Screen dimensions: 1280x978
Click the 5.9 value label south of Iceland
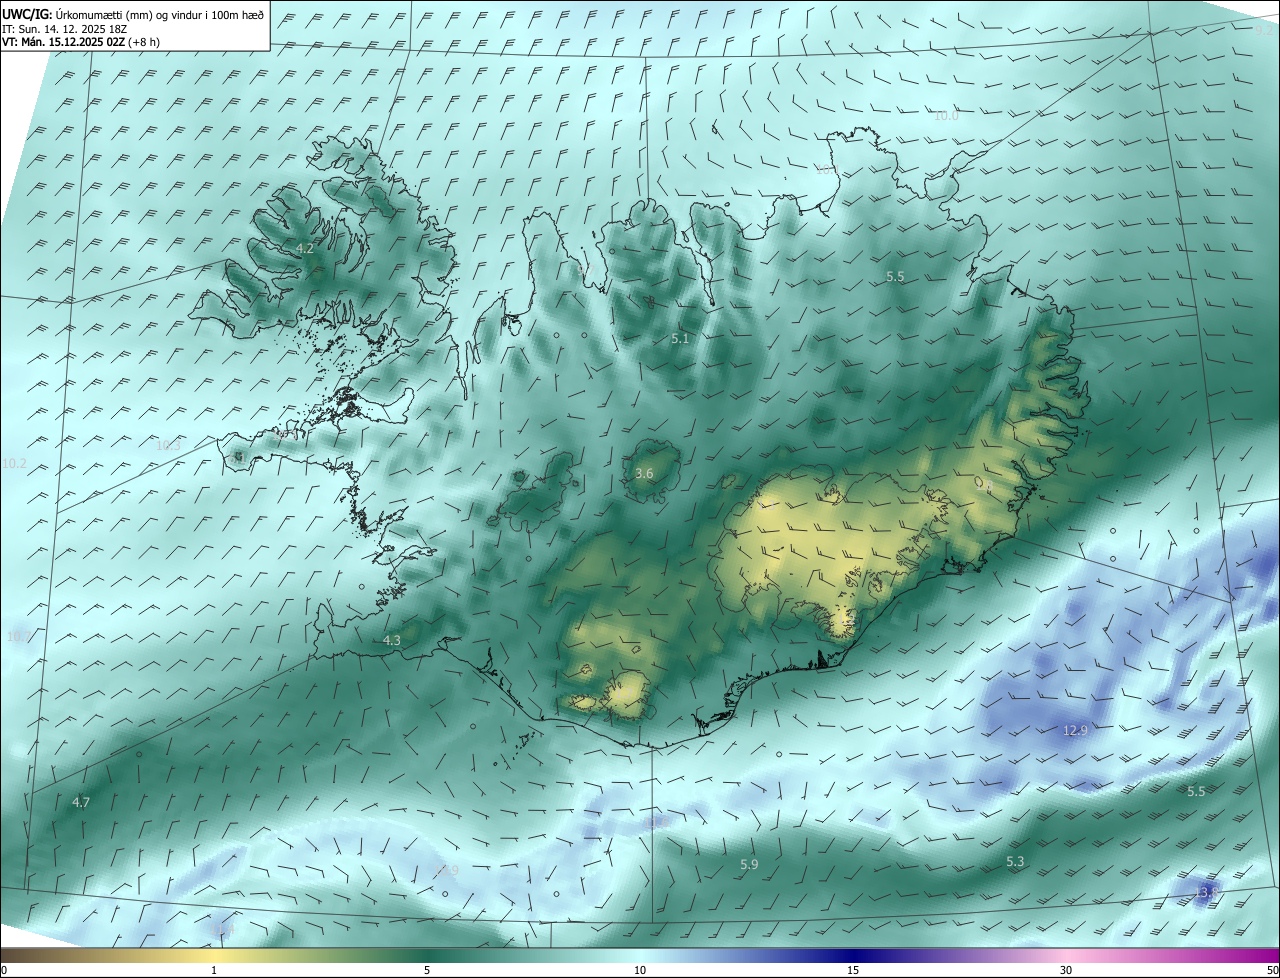[749, 864]
